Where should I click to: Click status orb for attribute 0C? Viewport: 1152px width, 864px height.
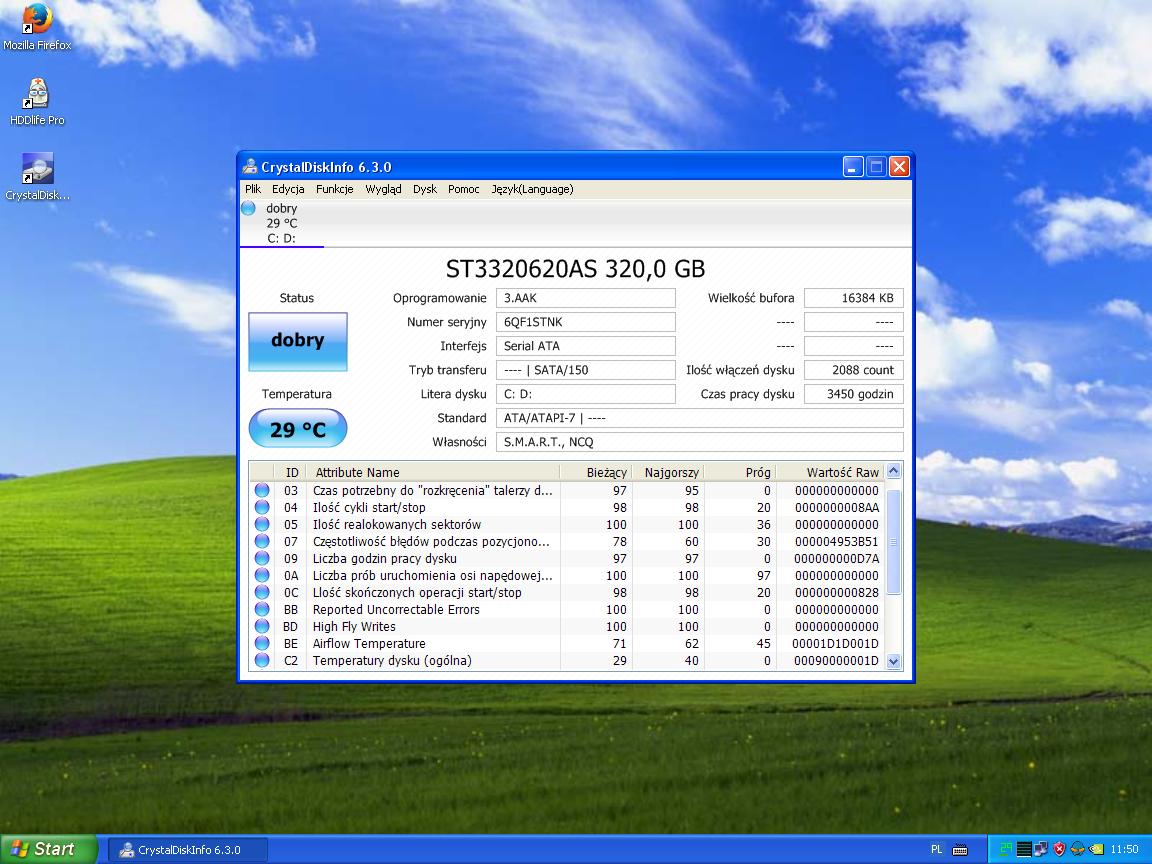262,592
